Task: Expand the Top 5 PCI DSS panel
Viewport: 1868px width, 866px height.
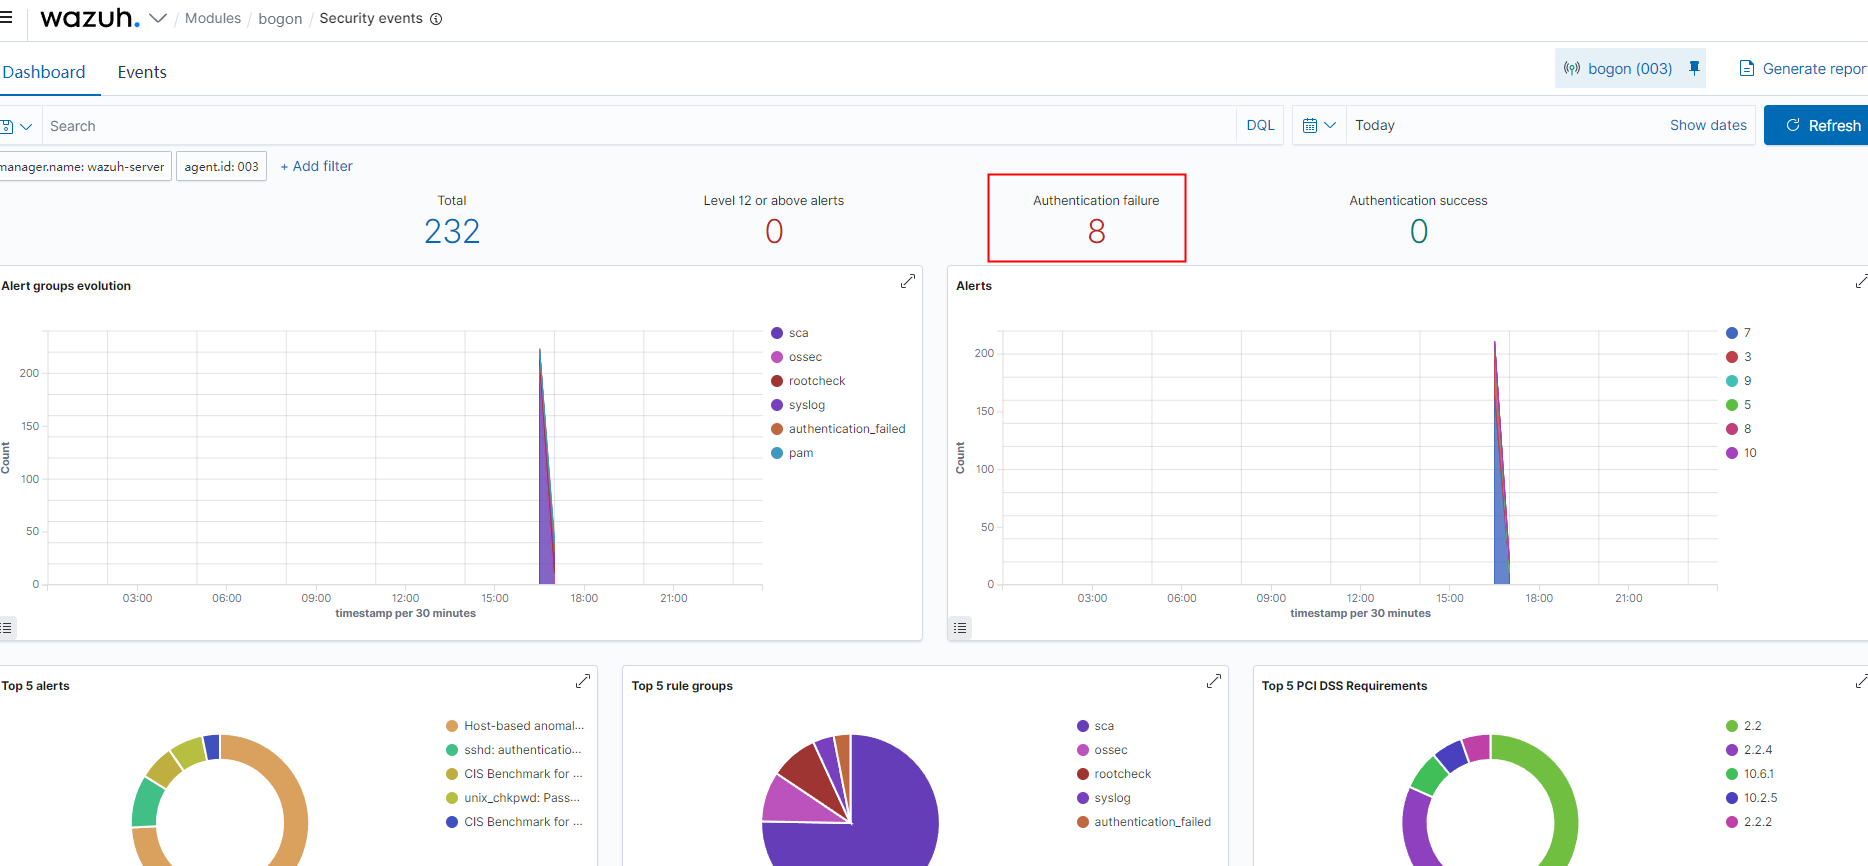Action: coord(1861,681)
